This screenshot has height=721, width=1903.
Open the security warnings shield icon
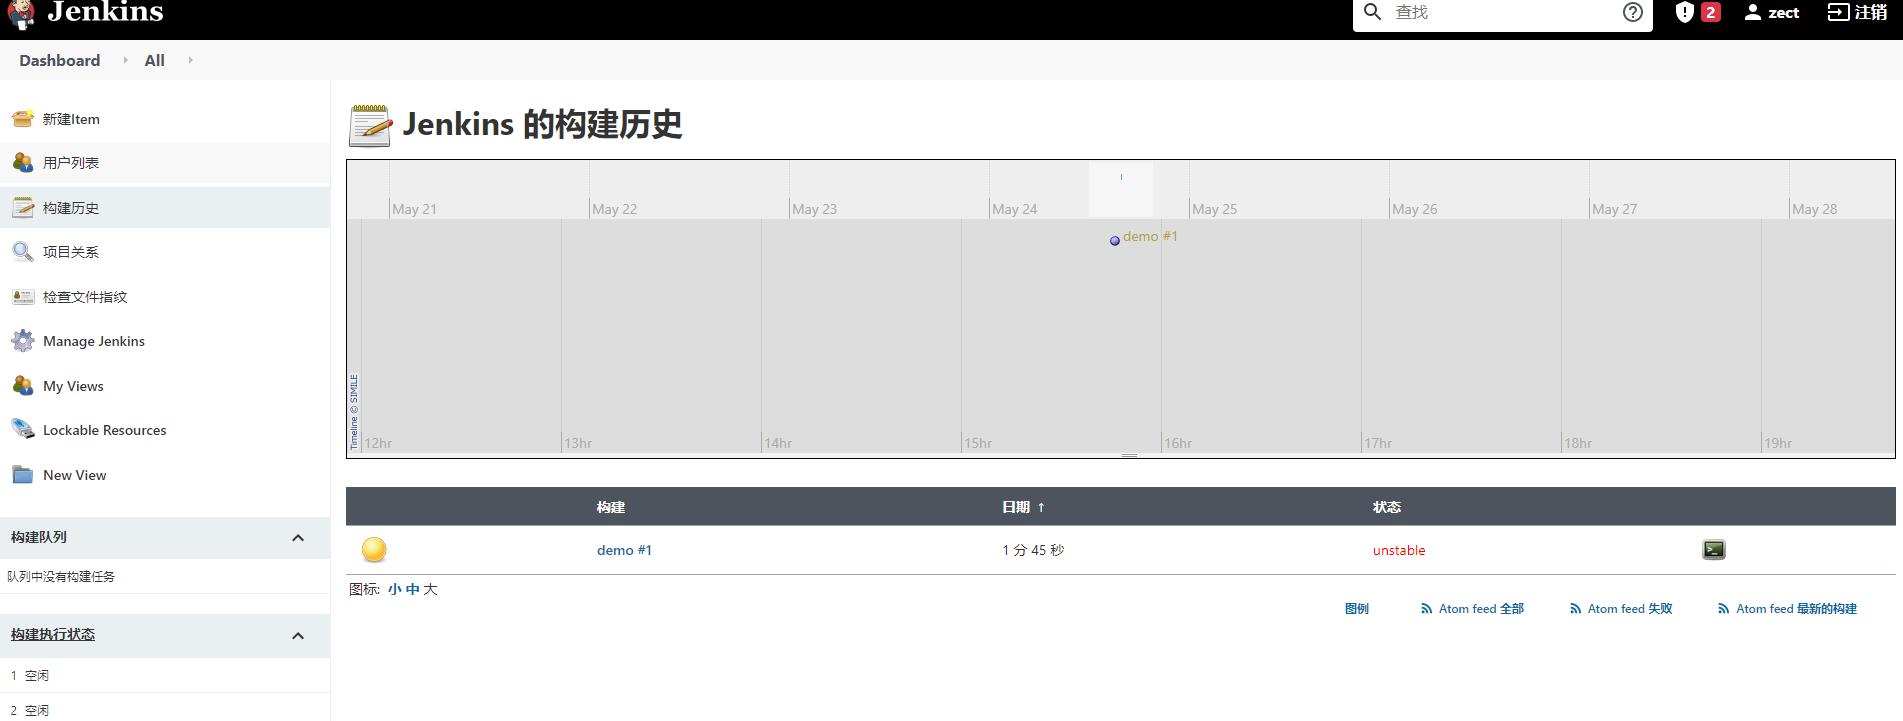[x=1684, y=12]
